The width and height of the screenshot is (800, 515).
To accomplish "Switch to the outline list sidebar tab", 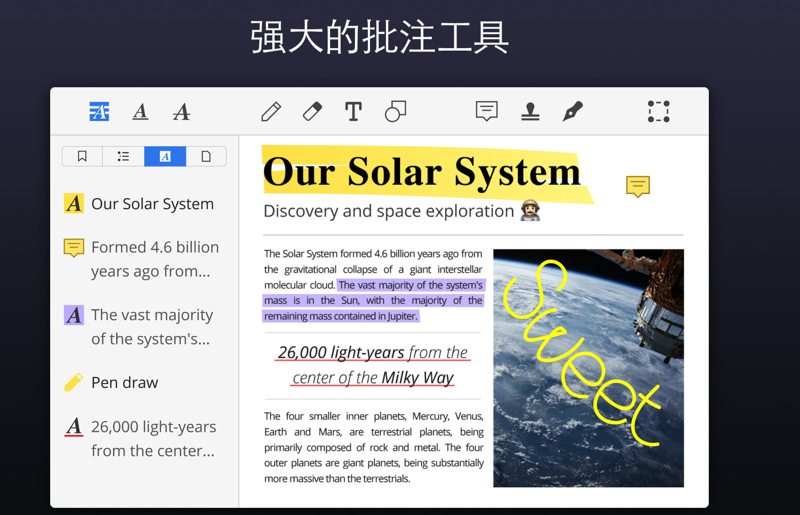I will [123, 157].
